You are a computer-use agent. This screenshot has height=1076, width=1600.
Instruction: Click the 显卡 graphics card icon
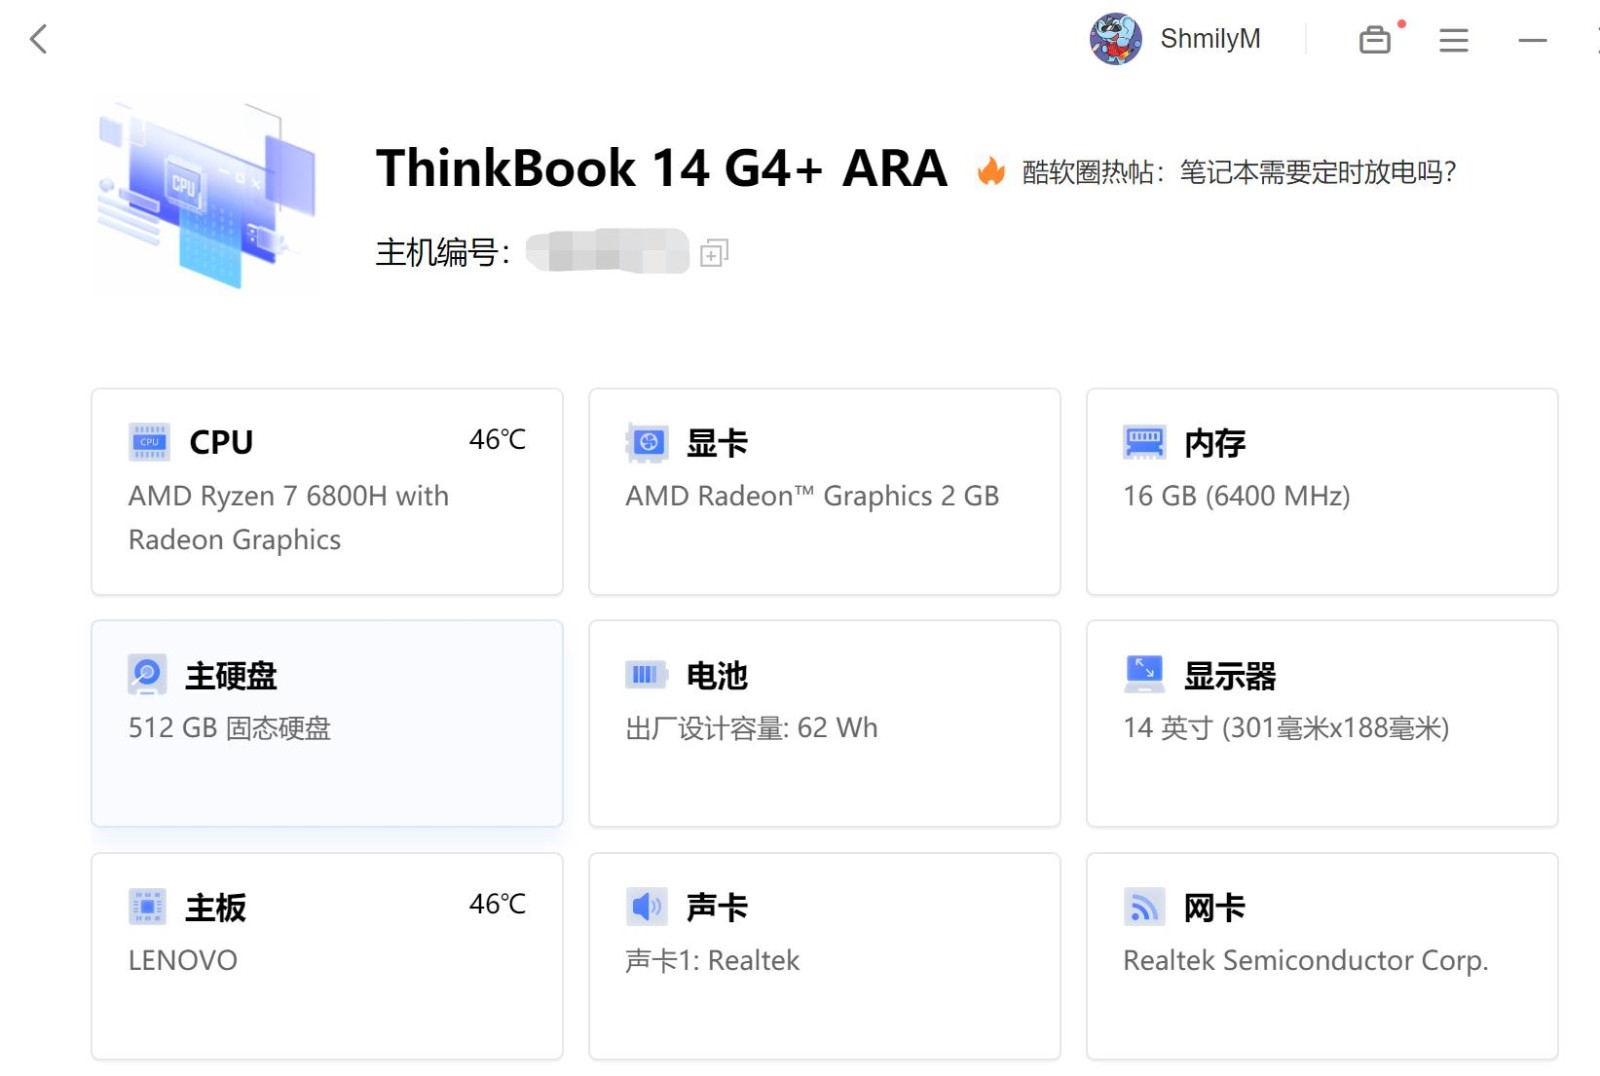pos(647,442)
